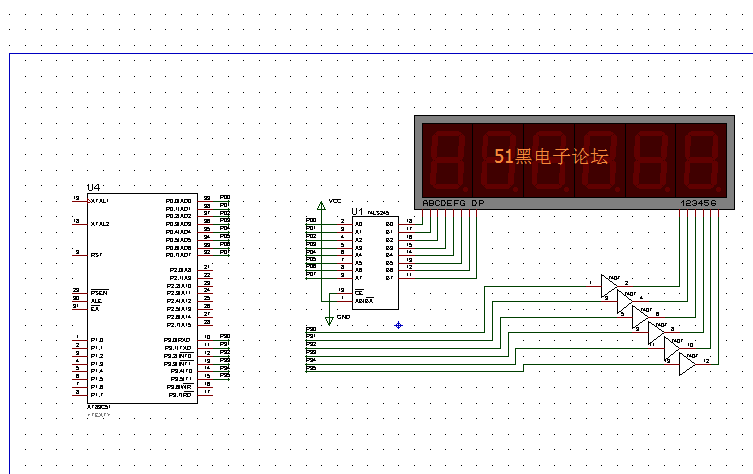This screenshot has width=753, height=474.
Task: Click the 74LS245 part value label
Action: (x=378, y=212)
